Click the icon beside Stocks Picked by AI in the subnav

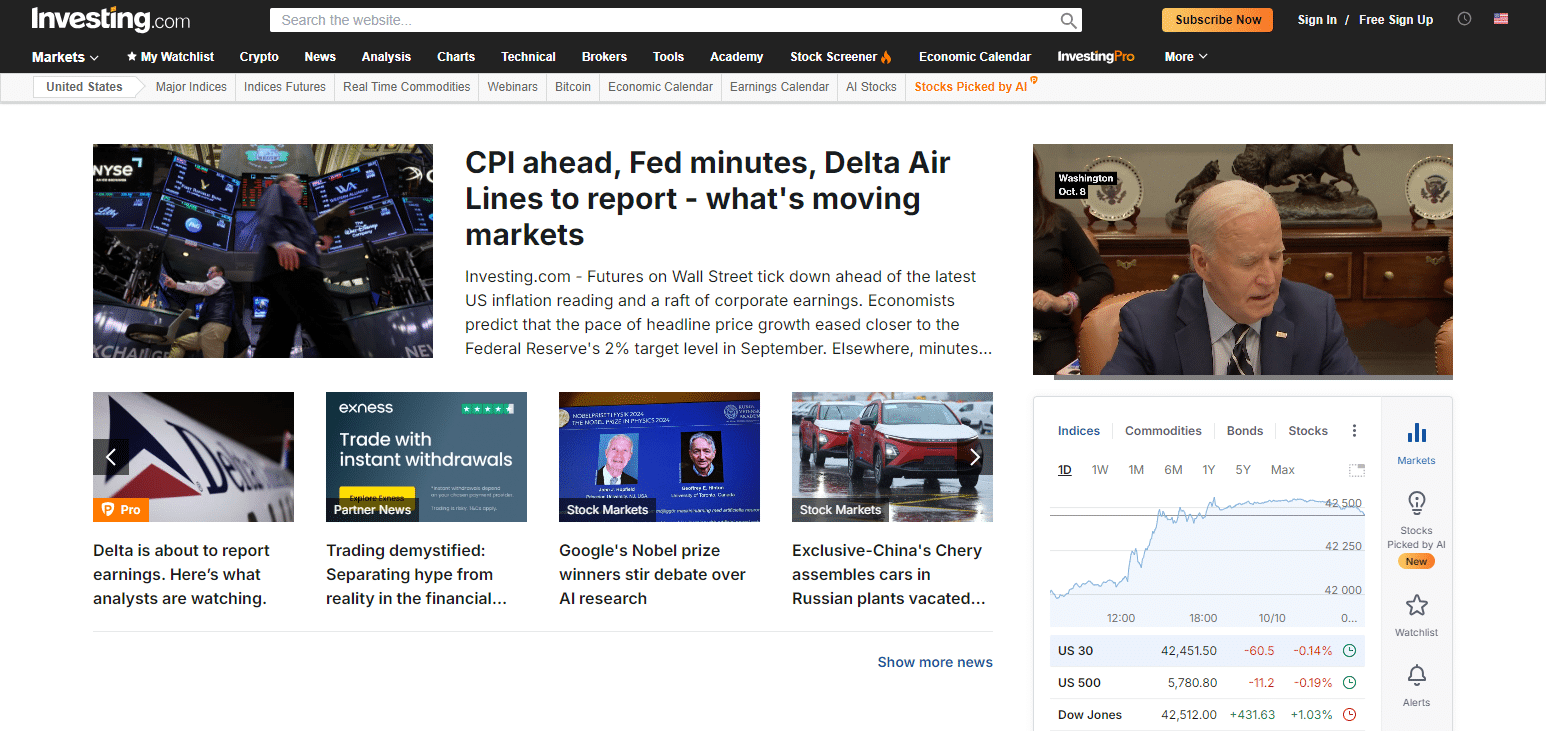click(x=1034, y=81)
